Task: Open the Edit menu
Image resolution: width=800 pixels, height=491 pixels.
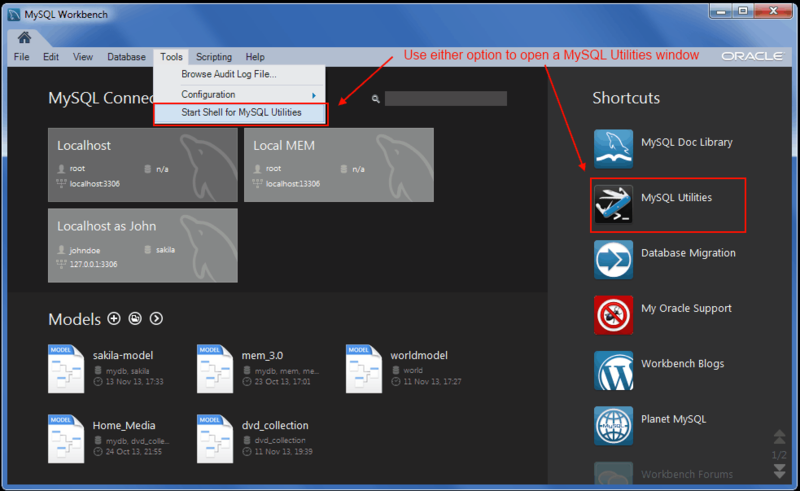Action: [x=51, y=57]
